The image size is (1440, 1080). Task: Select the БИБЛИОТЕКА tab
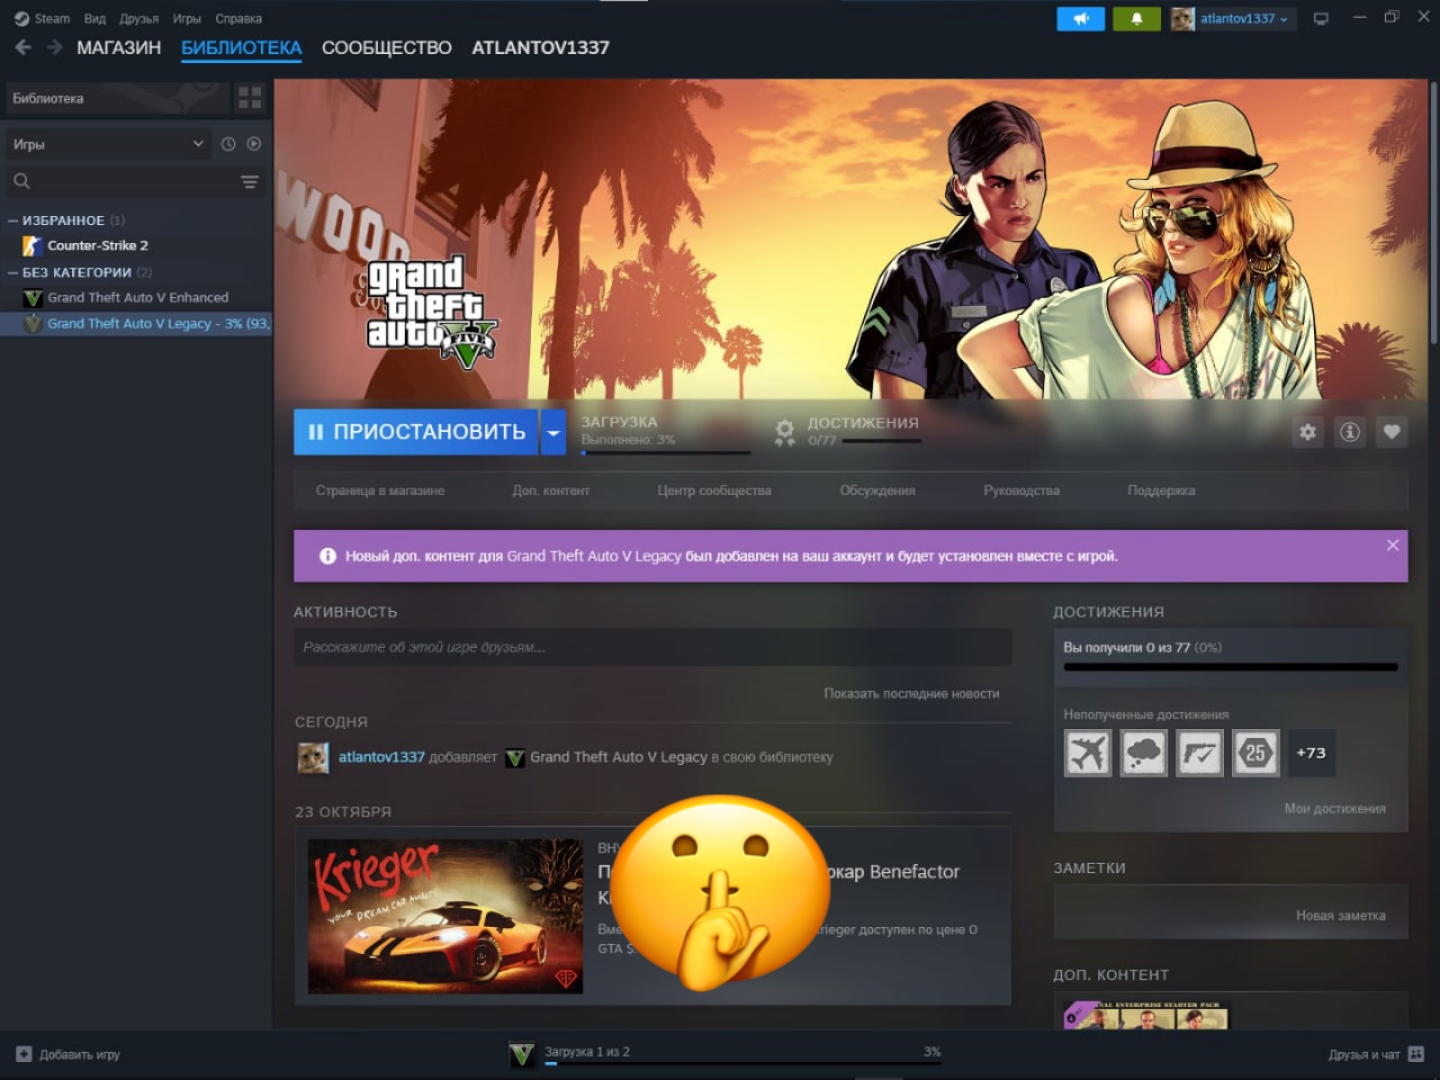(242, 48)
